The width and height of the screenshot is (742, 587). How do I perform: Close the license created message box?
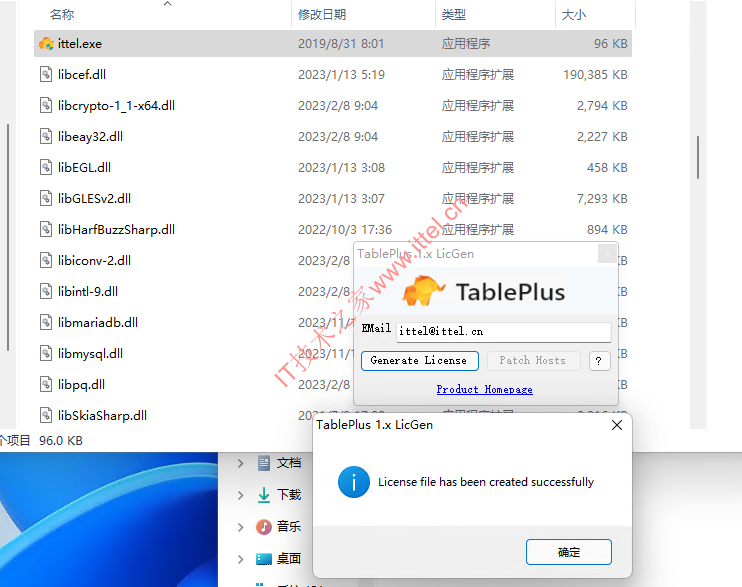(617, 425)
